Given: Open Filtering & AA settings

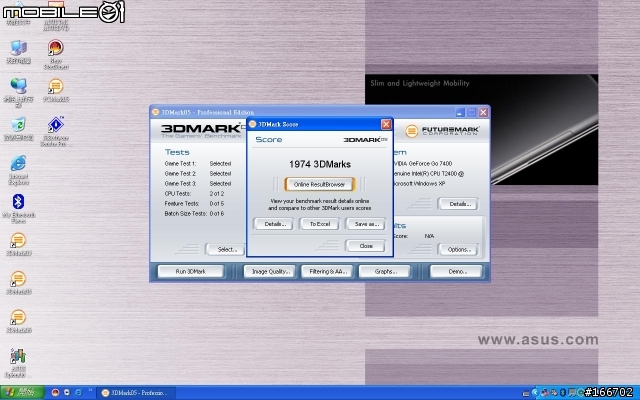Looking at the screenshot, I should (327, 271).
